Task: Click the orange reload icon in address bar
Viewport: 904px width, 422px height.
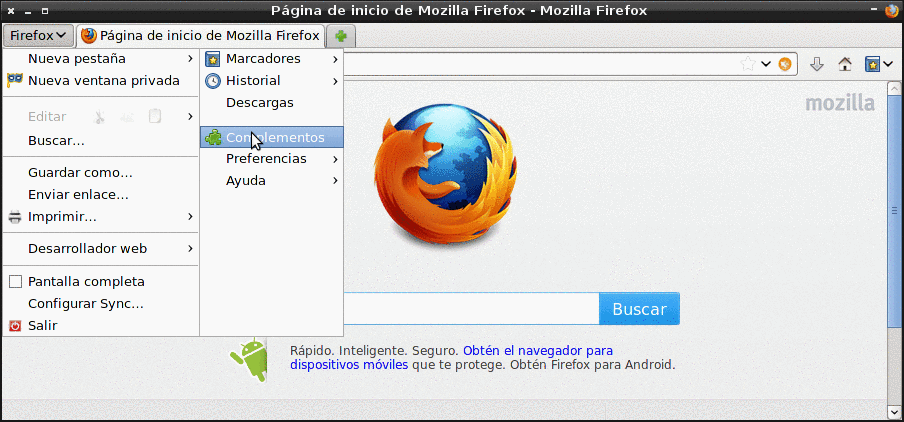Action: click(785, 64)
